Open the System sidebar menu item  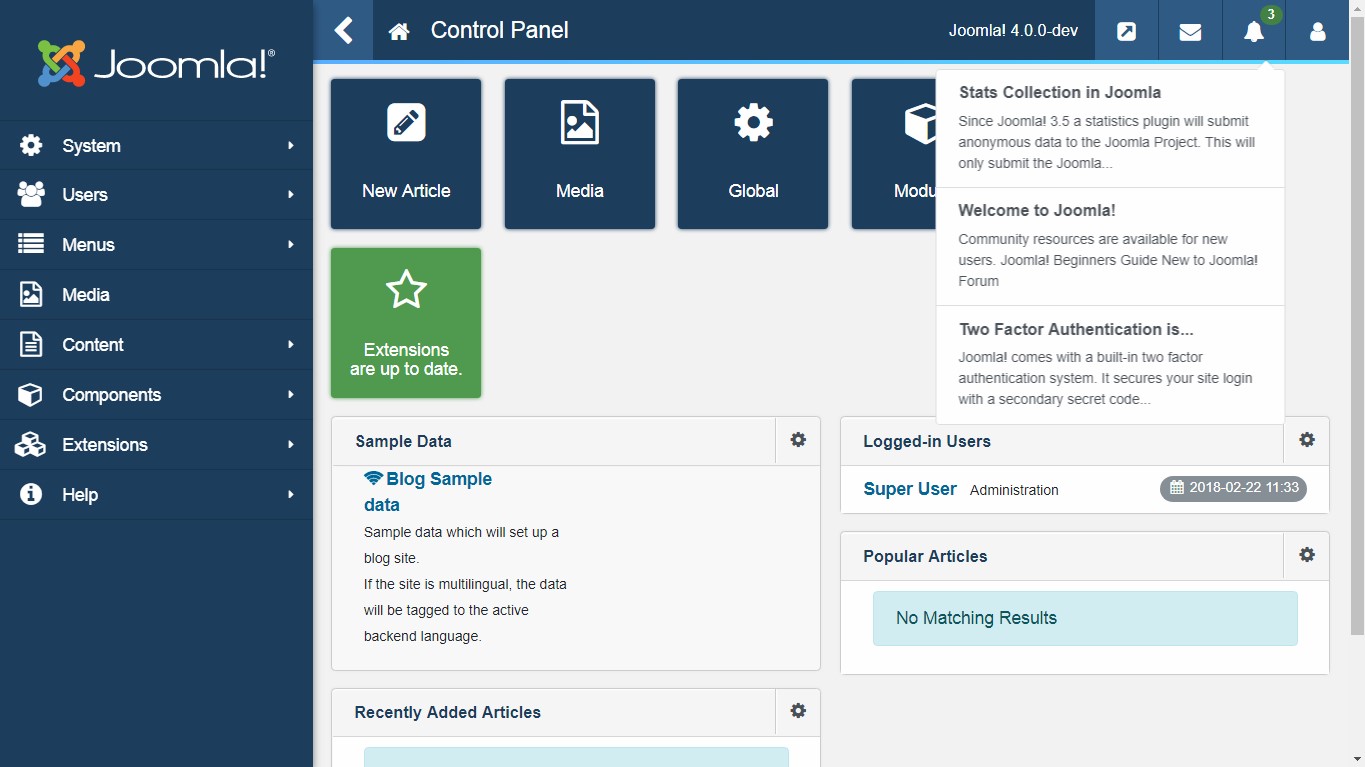point(156,145)
